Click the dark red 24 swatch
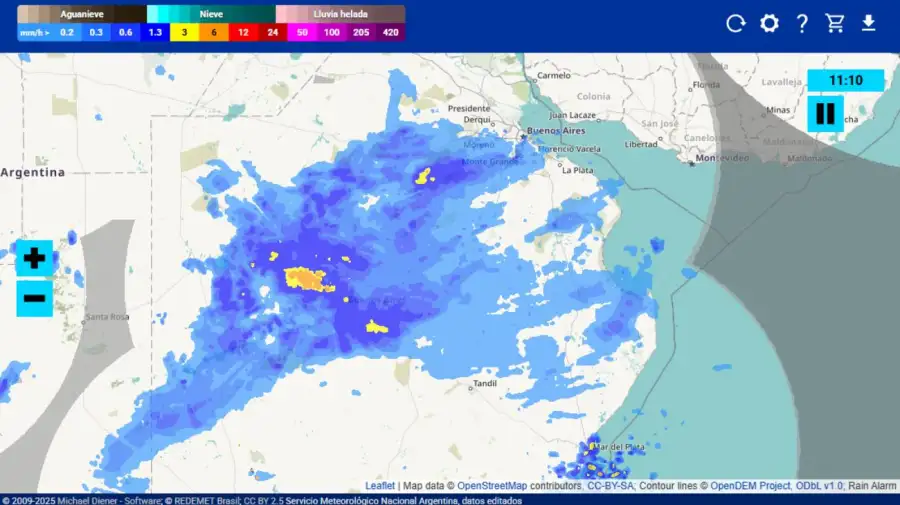 pyautogui.click(x=273, y=32)
